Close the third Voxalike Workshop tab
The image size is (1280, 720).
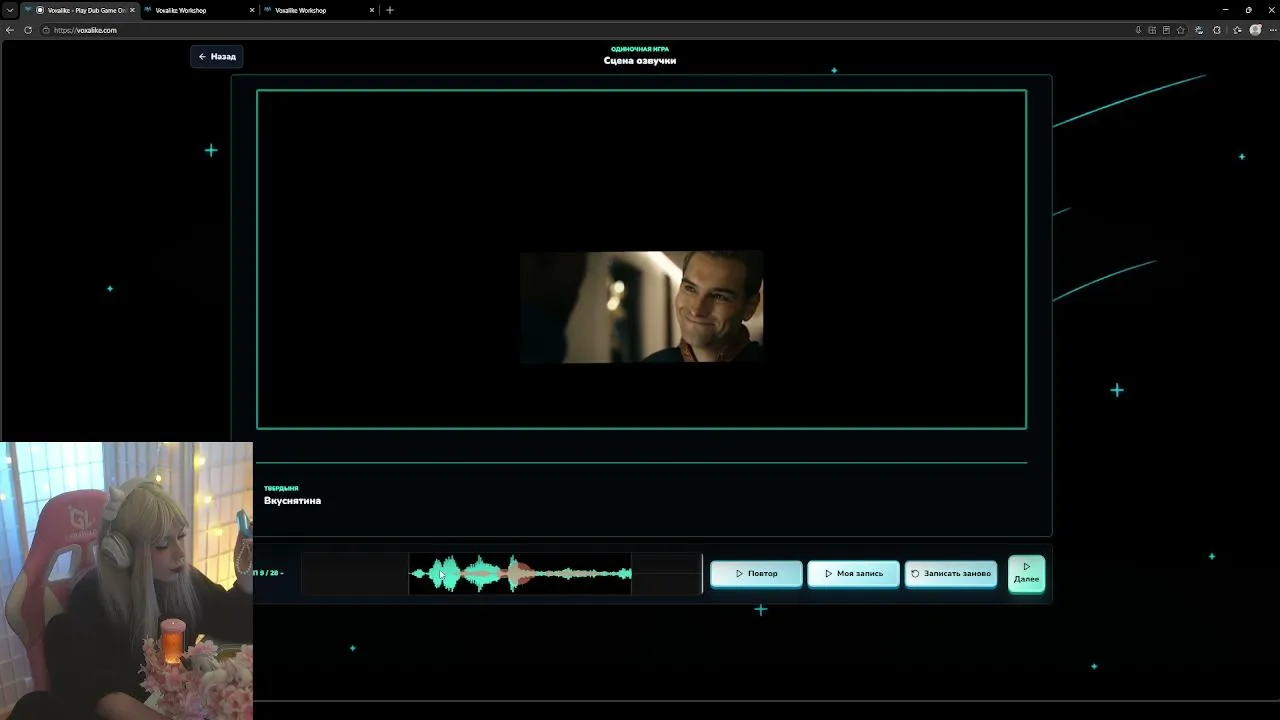pos(372,10)
